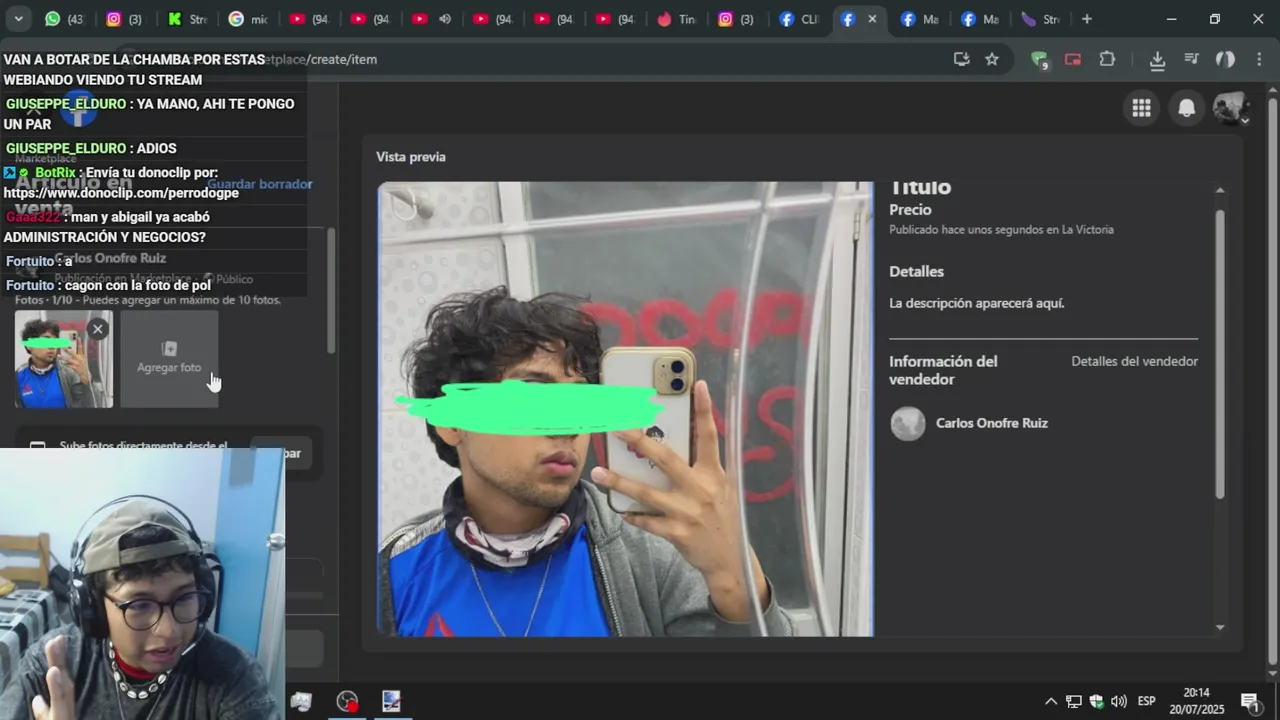The height and width of the screenshot is (720, 1280).
Task: Click 'Publicado hace unos segundos en La Victoria'
Action: pyautogui.click(x=1001, y=230)
